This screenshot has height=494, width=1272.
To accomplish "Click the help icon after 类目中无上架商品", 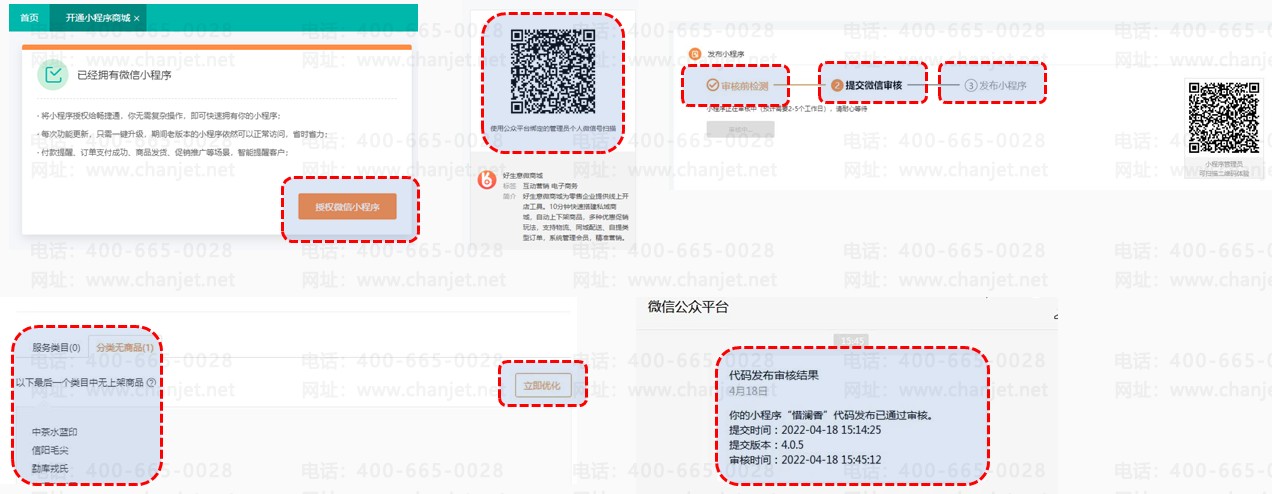I will (151, 382).
